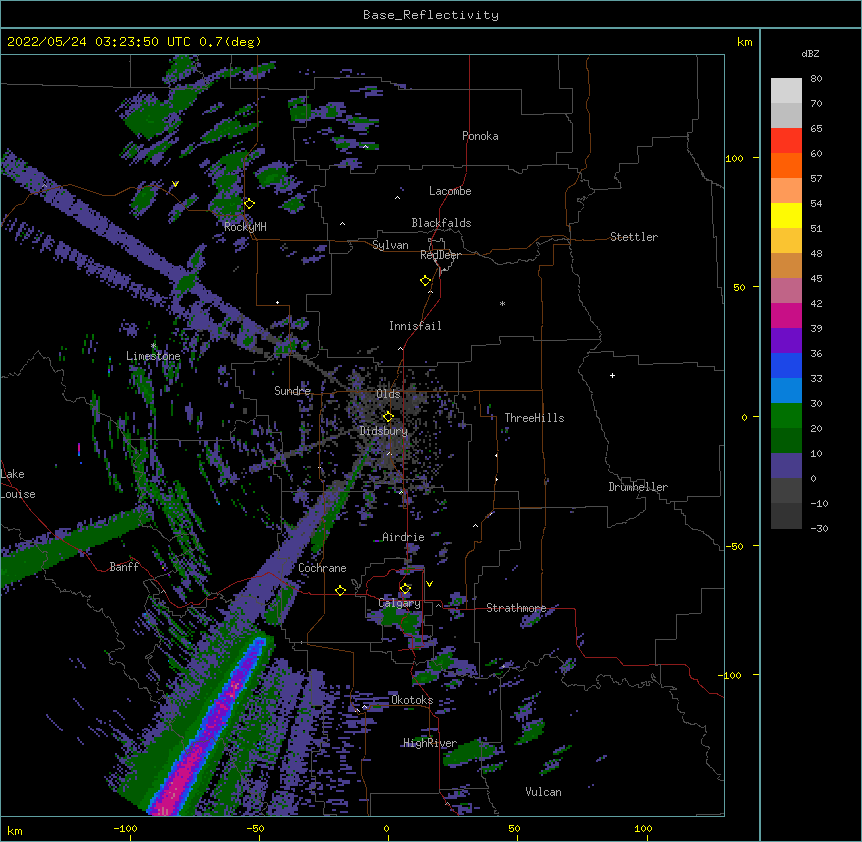The height and width of the screenshot is (842, 862).
Task: Click the Drumheller town label
Action: pos(638,487)
